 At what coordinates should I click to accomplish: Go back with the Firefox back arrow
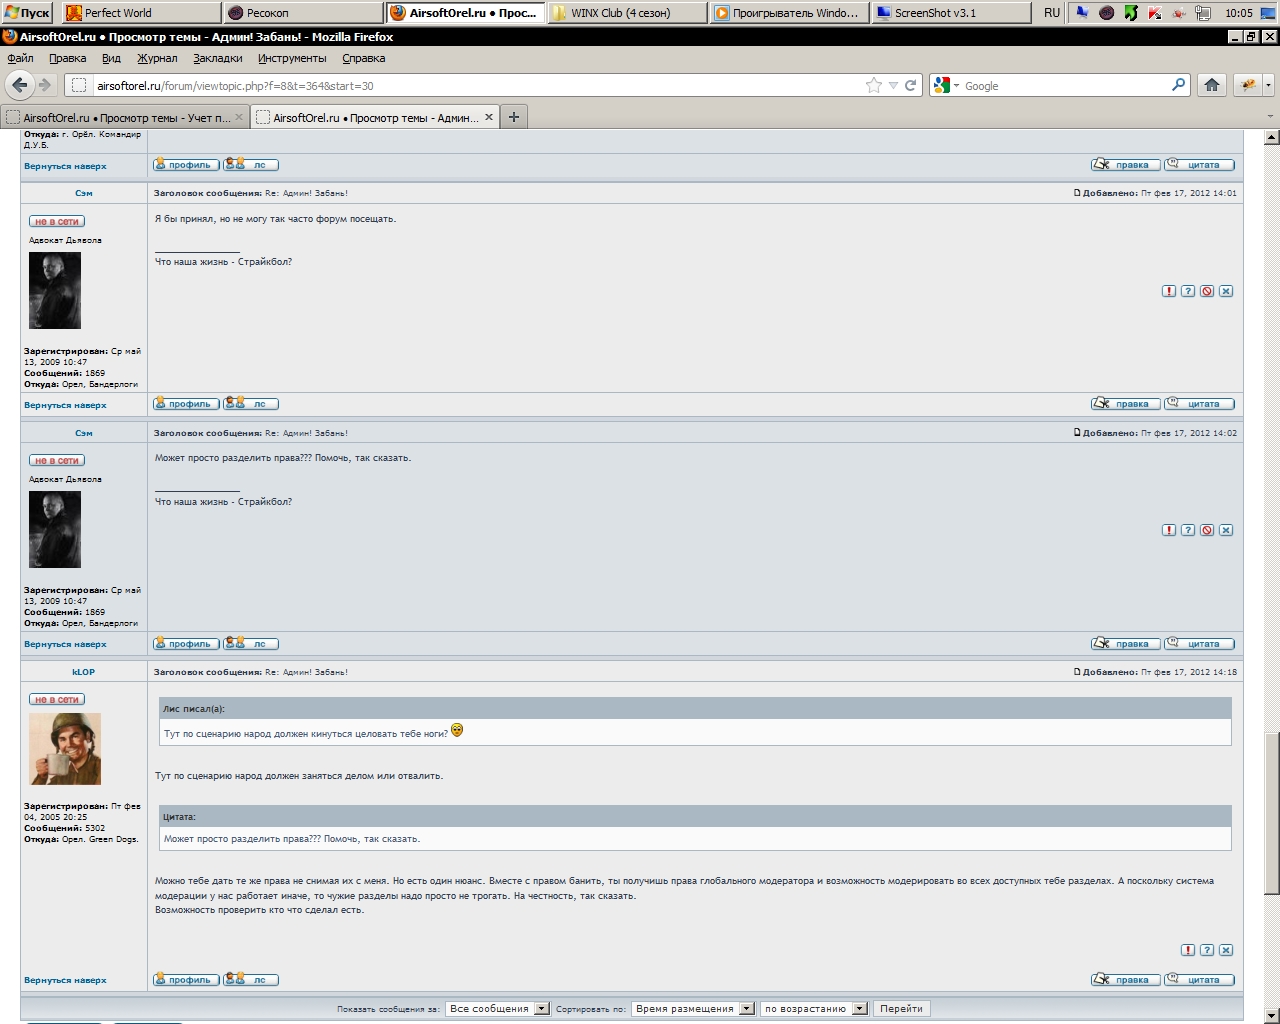point(19,85)
